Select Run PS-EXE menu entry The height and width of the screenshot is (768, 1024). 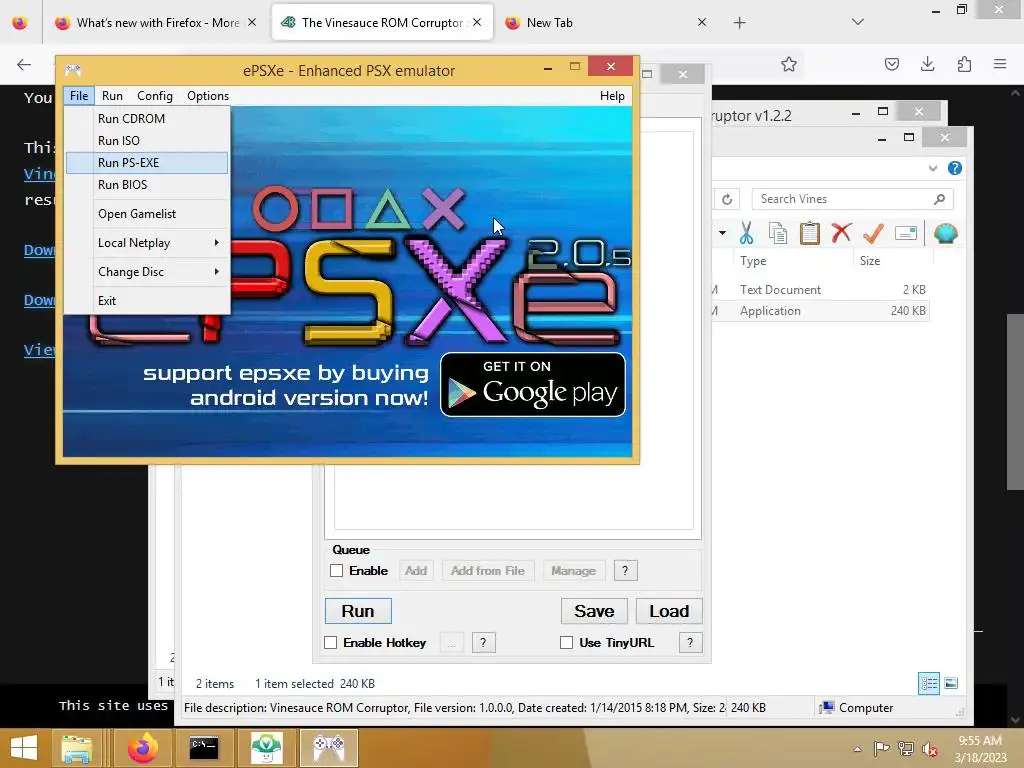click(x=147, y=163)
